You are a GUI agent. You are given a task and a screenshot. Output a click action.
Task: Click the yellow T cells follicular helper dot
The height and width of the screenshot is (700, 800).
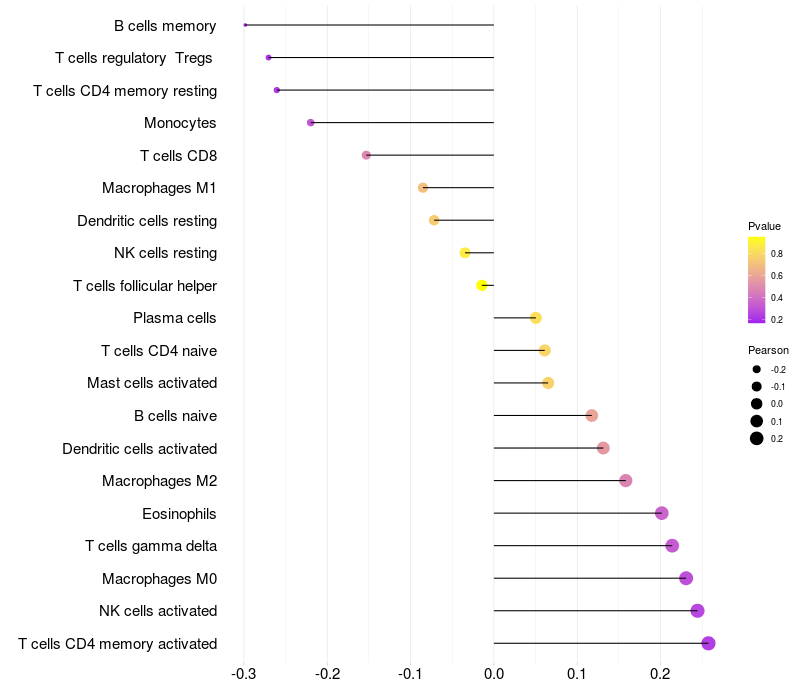(482, 285)
